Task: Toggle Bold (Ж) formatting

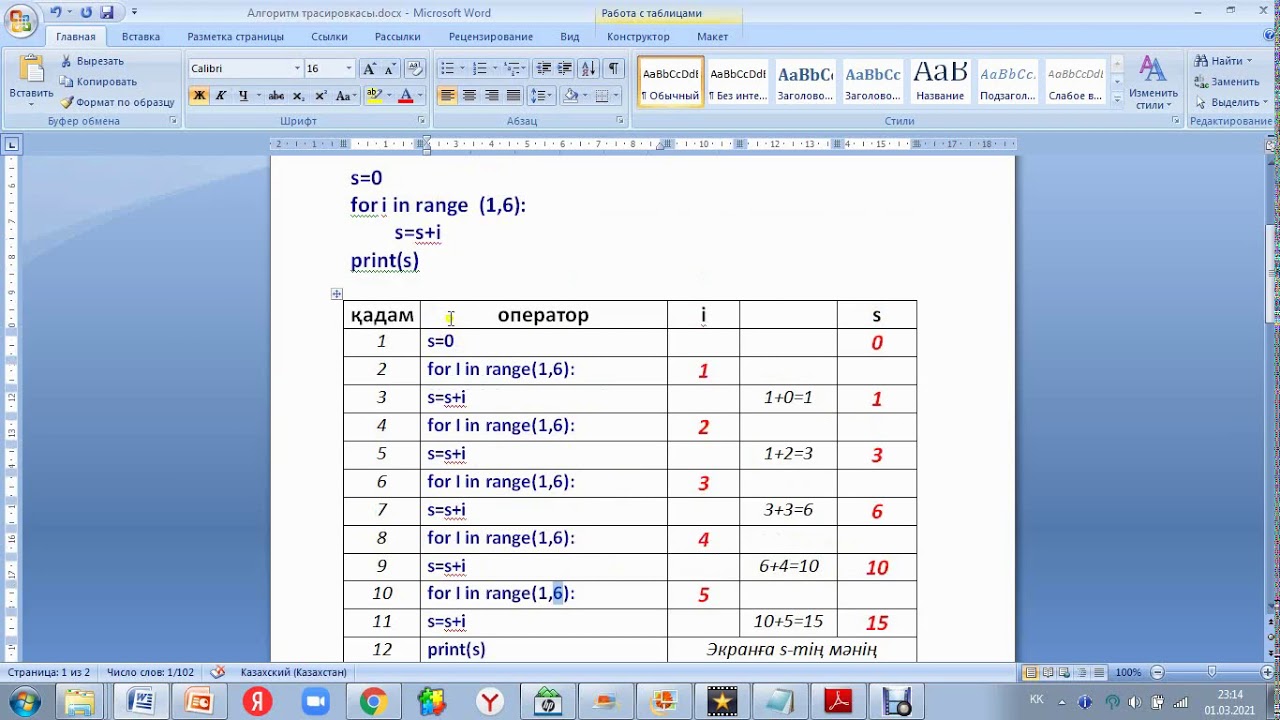Action: pyautogui.click(x=199, y=96)
